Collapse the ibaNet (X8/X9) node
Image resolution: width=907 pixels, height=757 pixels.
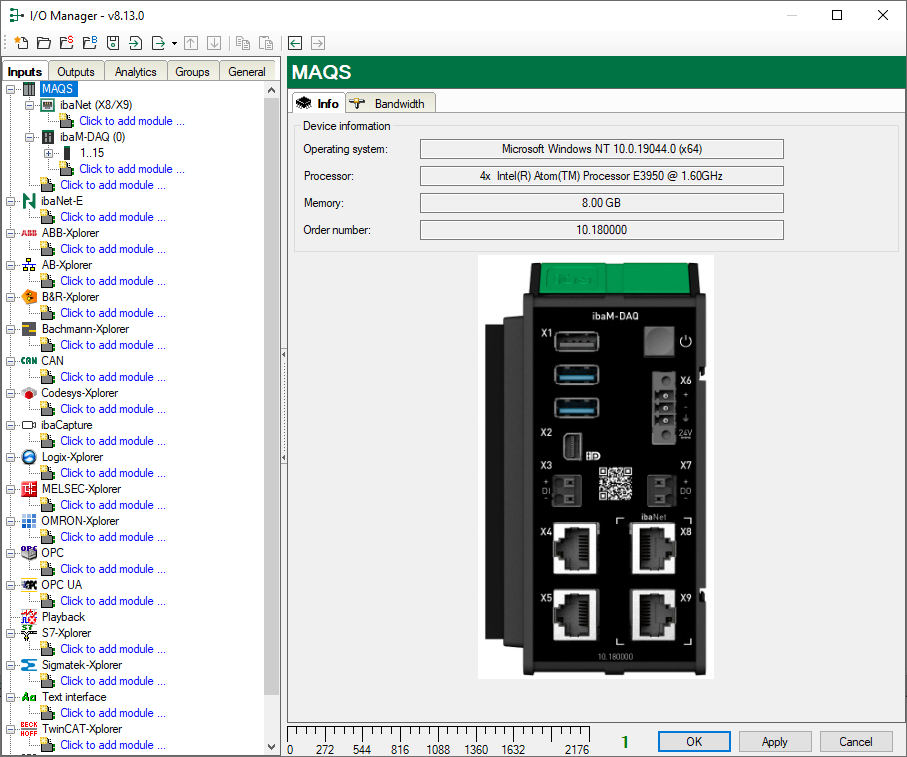click(x=30, y=105)
